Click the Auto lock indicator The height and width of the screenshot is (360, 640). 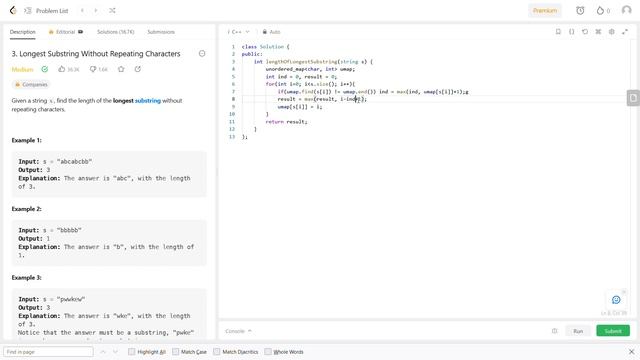click(x=271, y=32)
